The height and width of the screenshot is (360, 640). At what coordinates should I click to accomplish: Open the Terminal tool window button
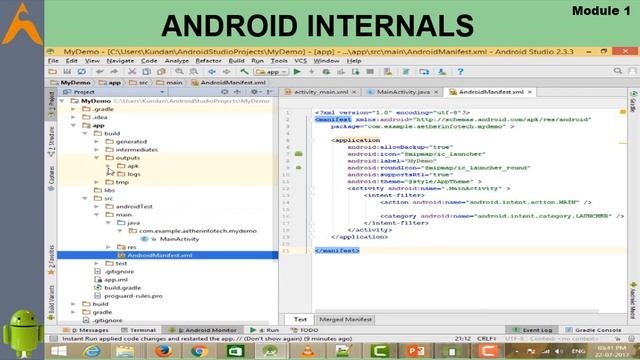pos(139,330)
